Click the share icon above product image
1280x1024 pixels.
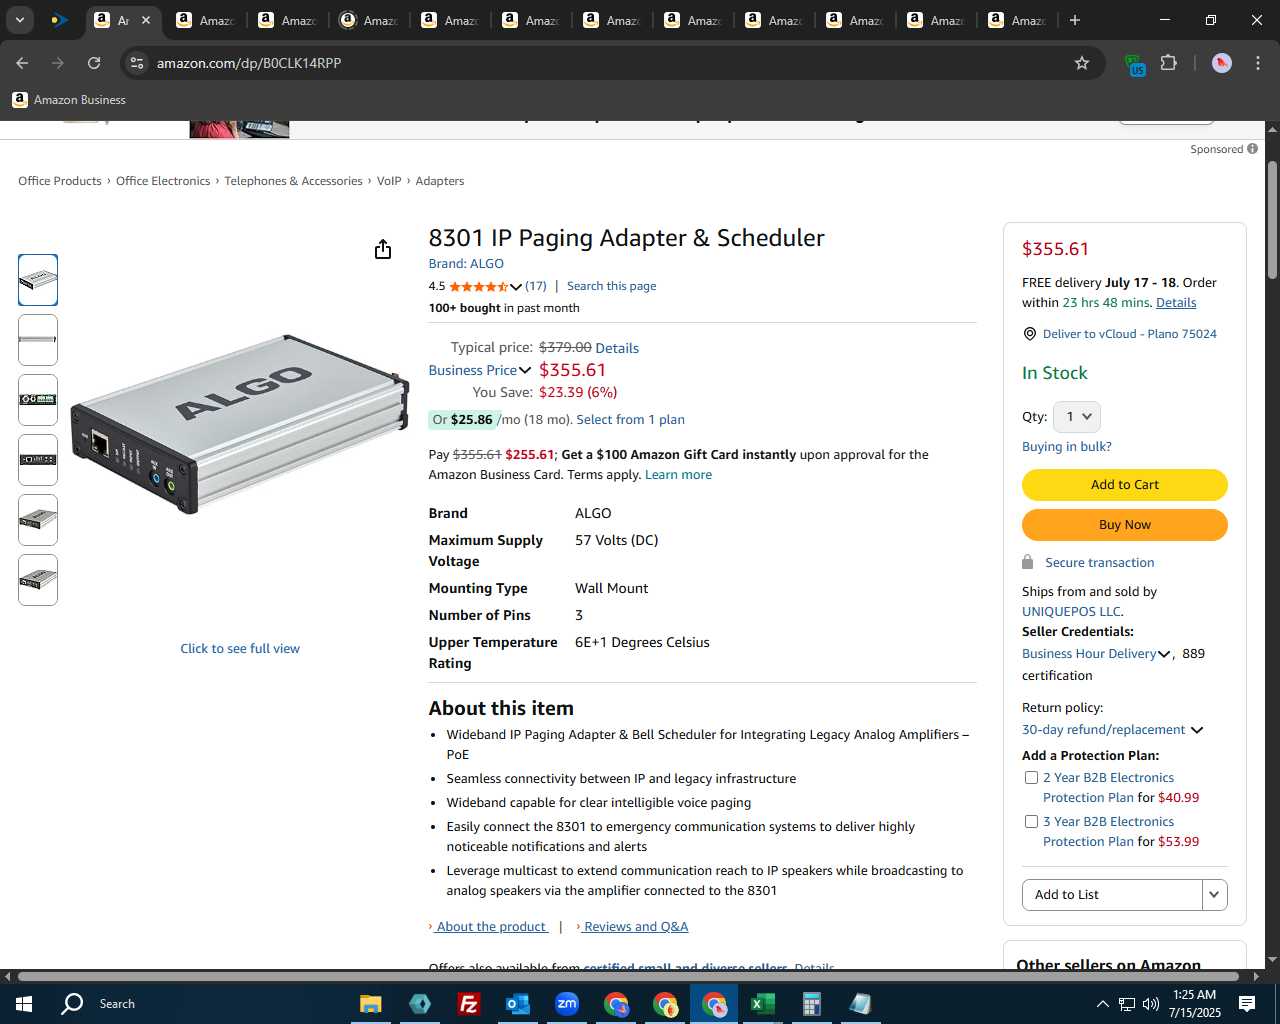[x=383, y=249]
